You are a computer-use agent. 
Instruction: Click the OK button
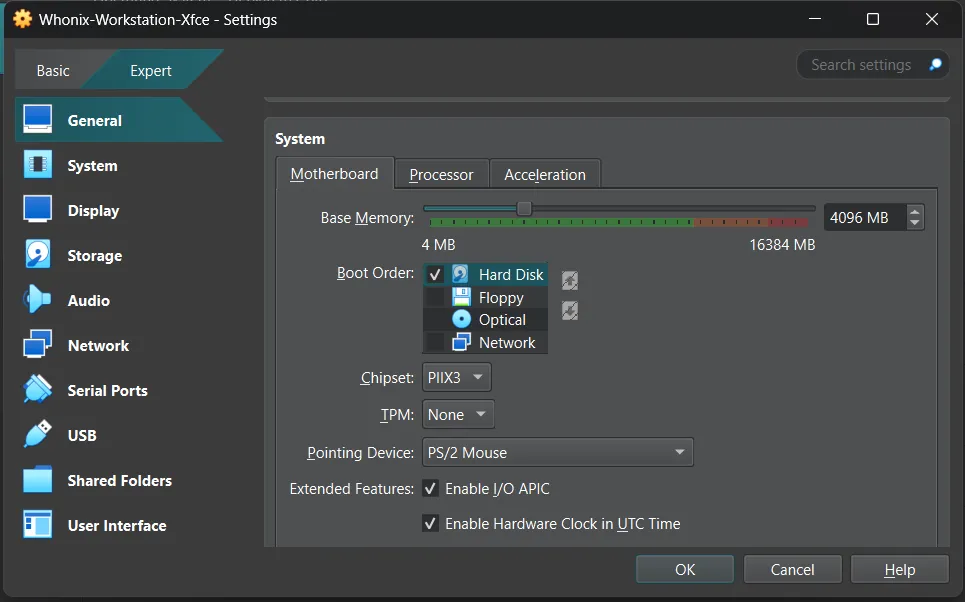pos(685,569)
